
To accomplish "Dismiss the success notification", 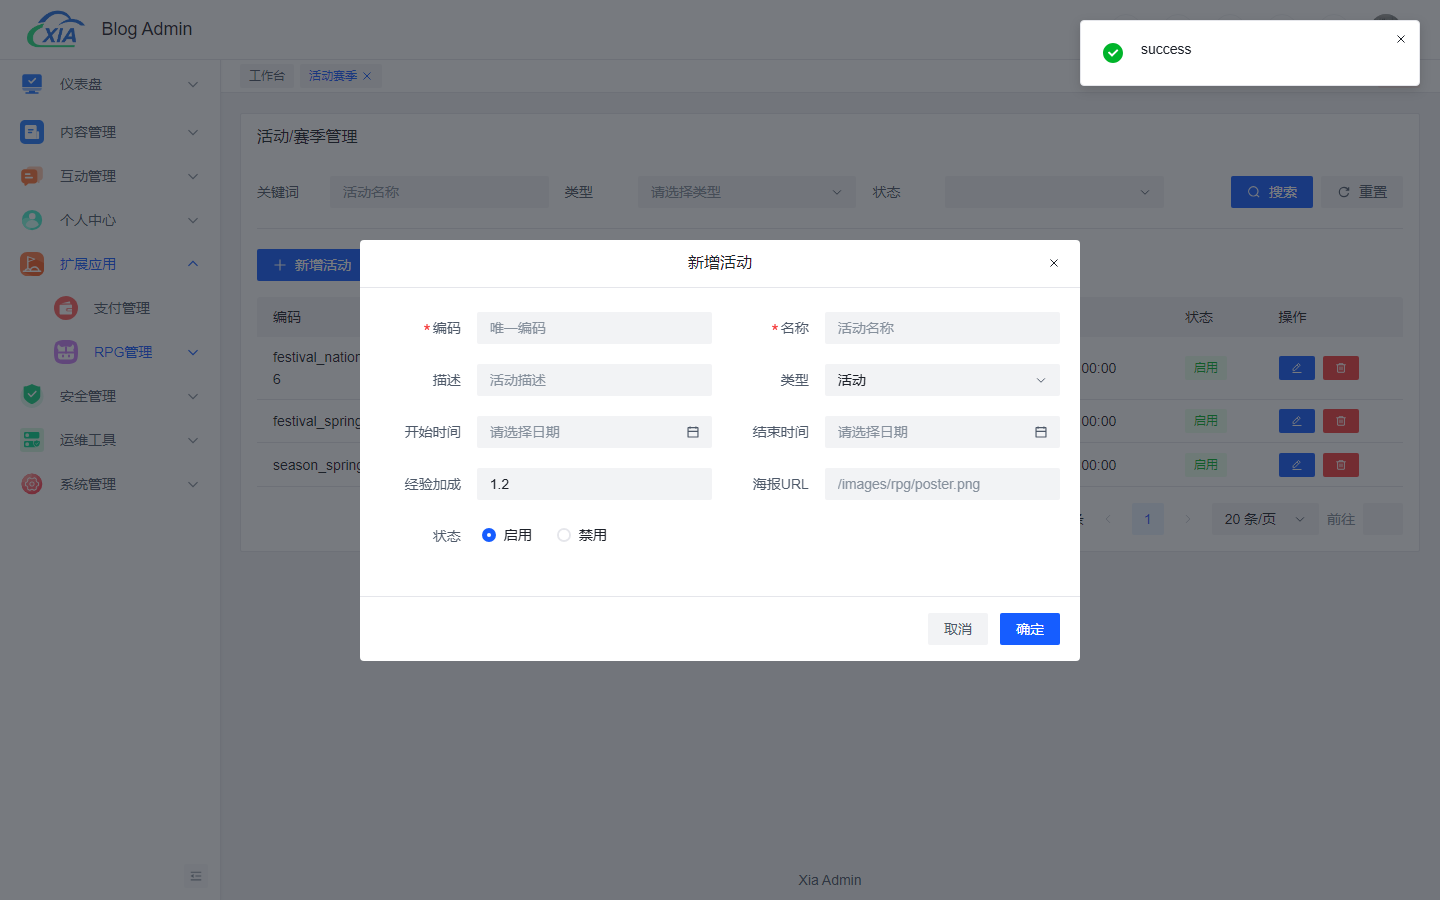I will coord(1401,39).
